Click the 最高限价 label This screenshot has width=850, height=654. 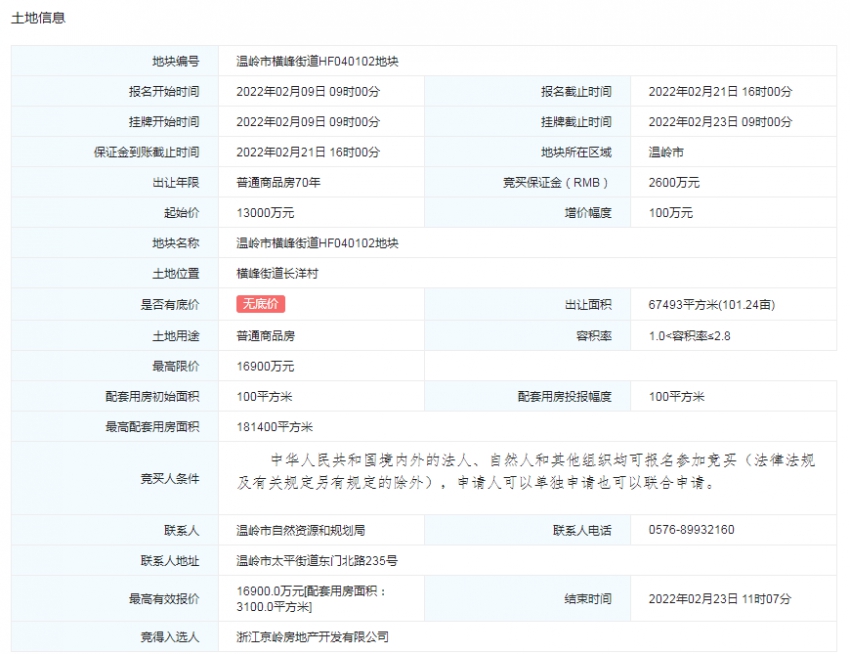point(176,366)
